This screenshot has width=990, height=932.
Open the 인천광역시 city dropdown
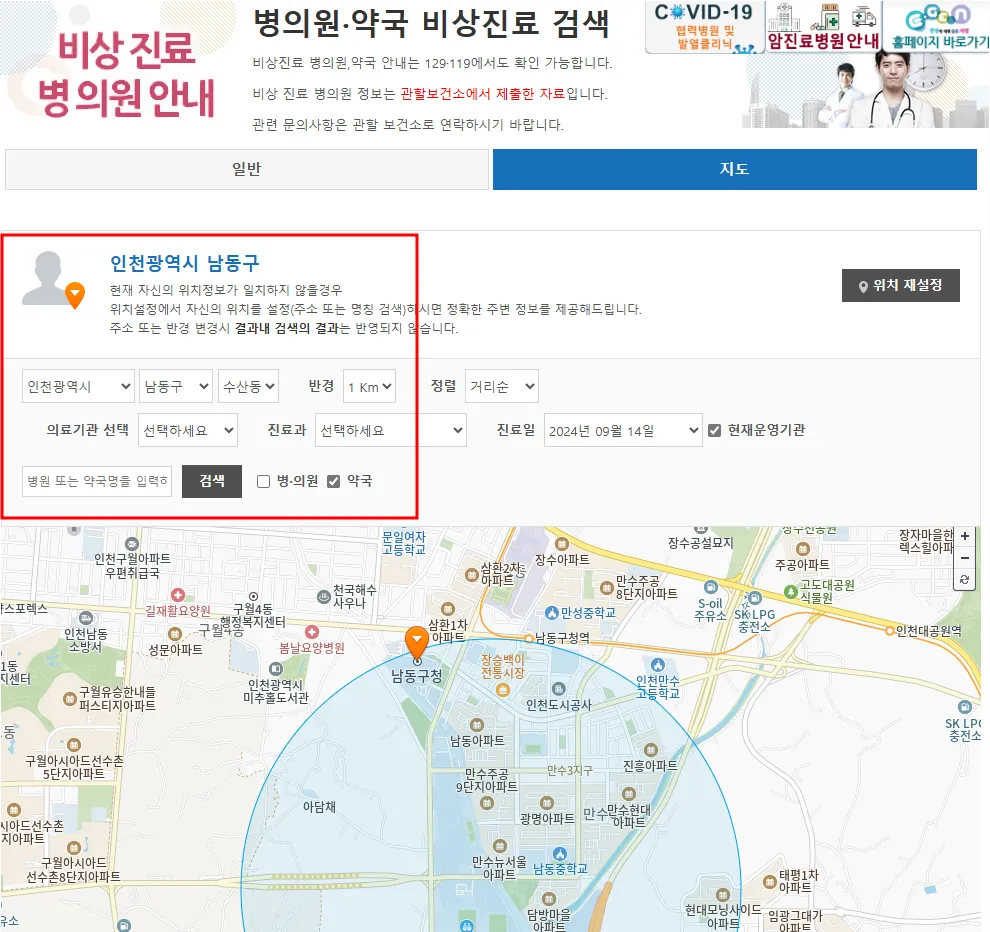(x=78, y=386)
